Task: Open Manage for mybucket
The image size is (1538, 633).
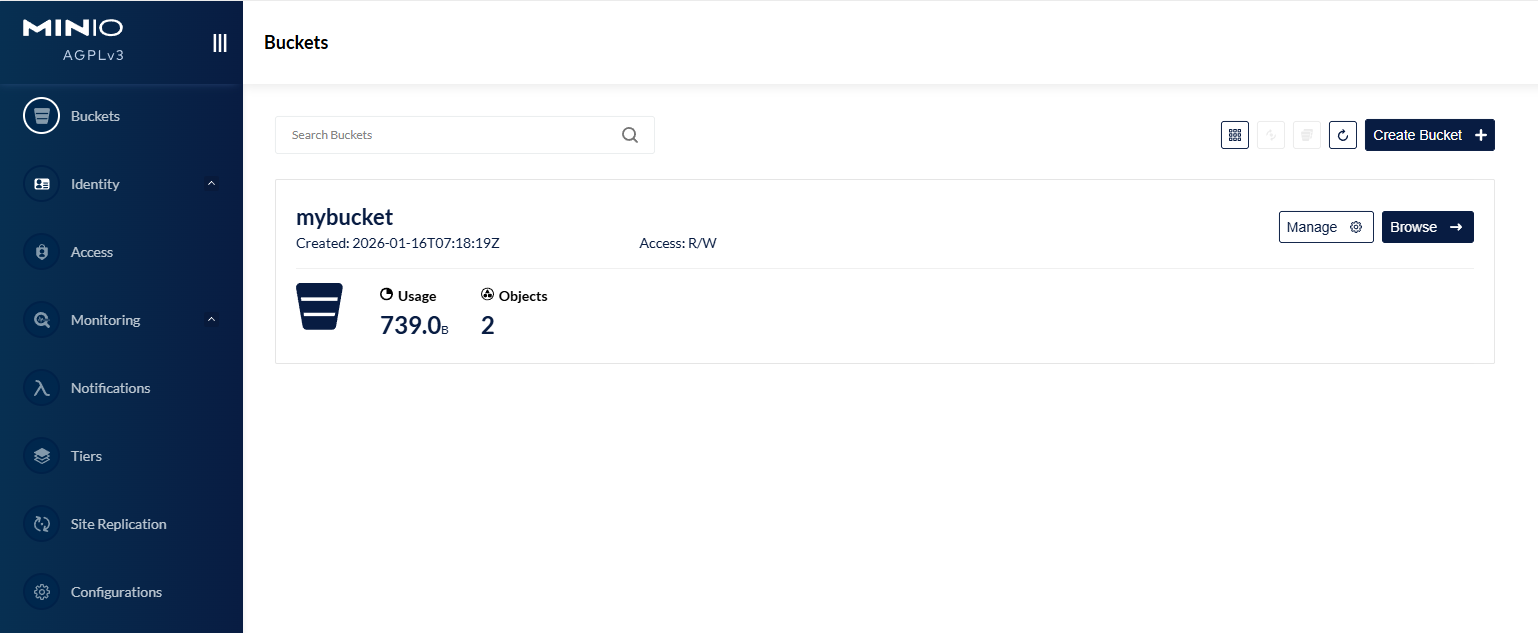Action: tap(1326, 227)
